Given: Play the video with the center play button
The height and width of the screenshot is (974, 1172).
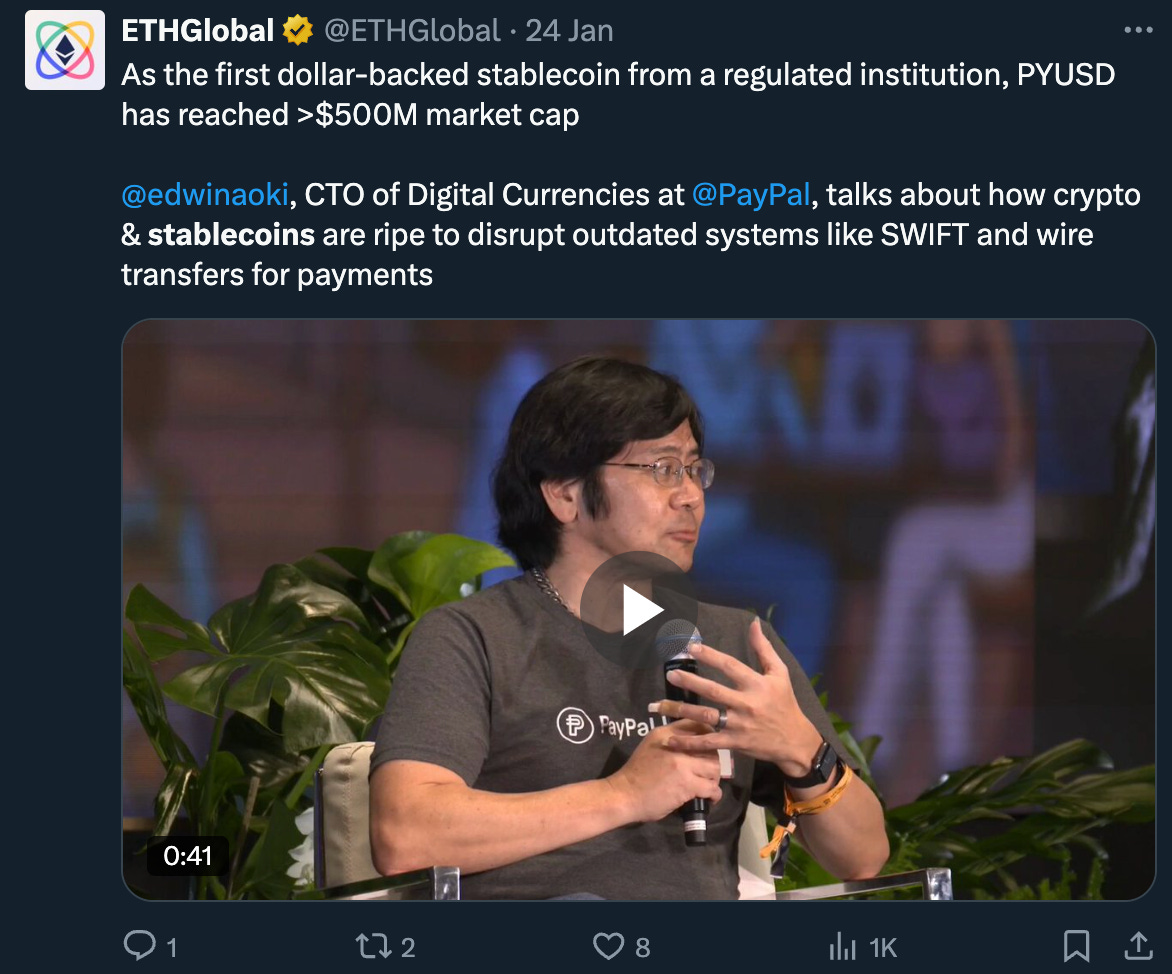Looking at the screenshot, I should 639,610.
